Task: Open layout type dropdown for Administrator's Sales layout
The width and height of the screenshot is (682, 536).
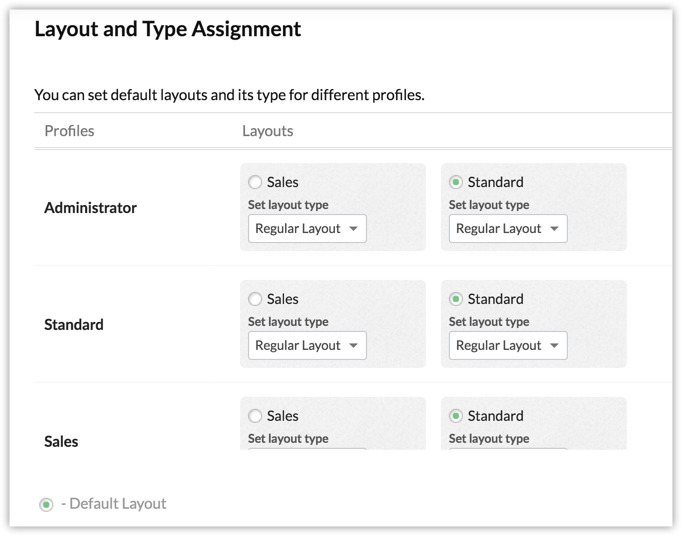Action: point(307,229)
